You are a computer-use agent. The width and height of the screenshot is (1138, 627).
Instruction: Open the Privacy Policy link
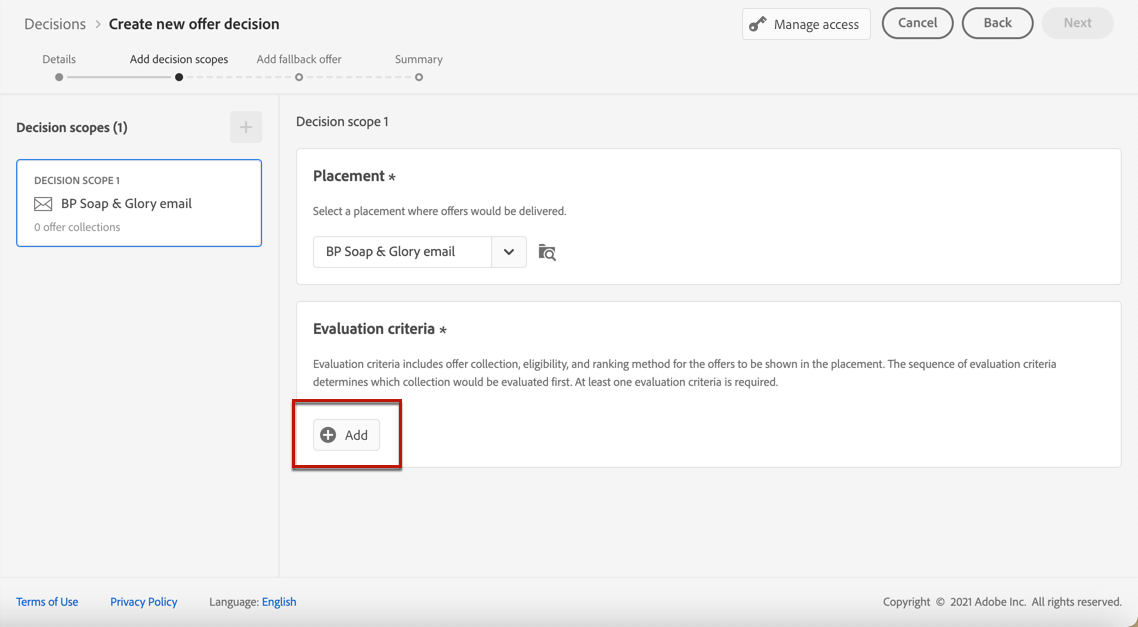(143, 602)
